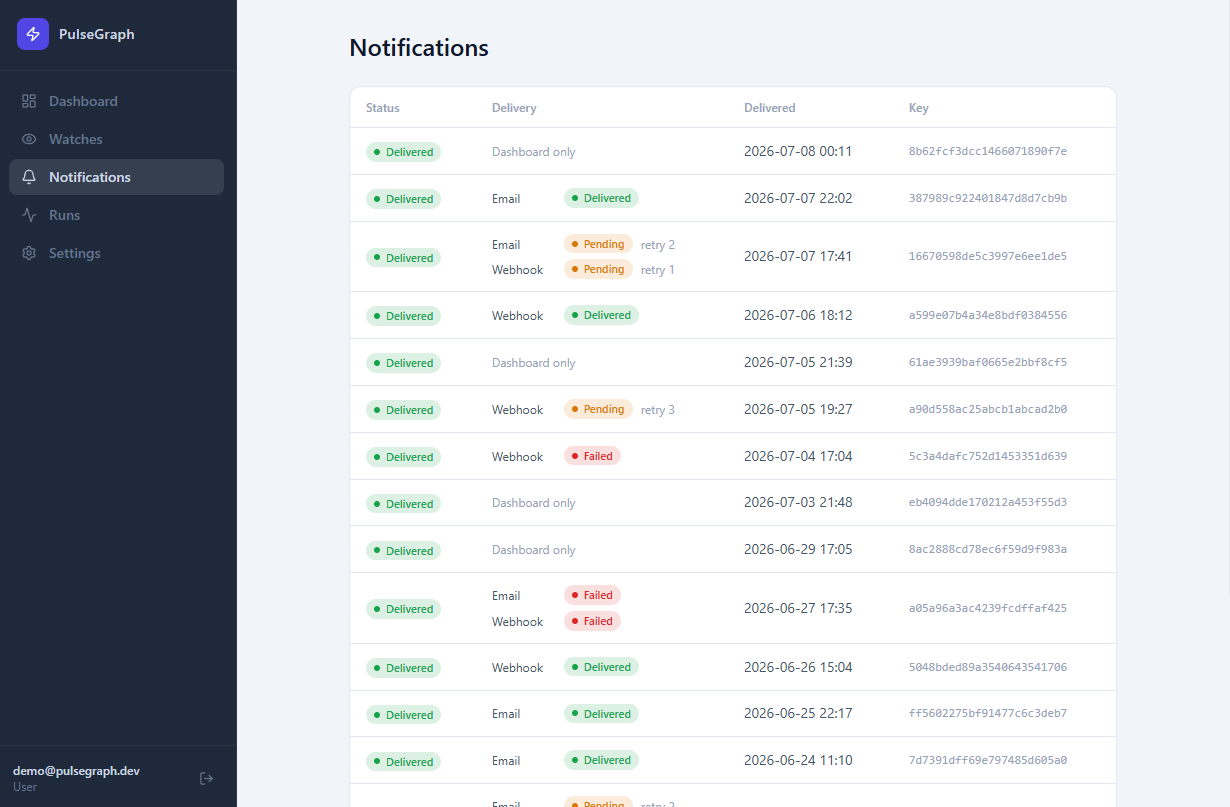Click the demo@pulsegraph.dev account label
This screenshot has height=807, width=1230.
76,771
